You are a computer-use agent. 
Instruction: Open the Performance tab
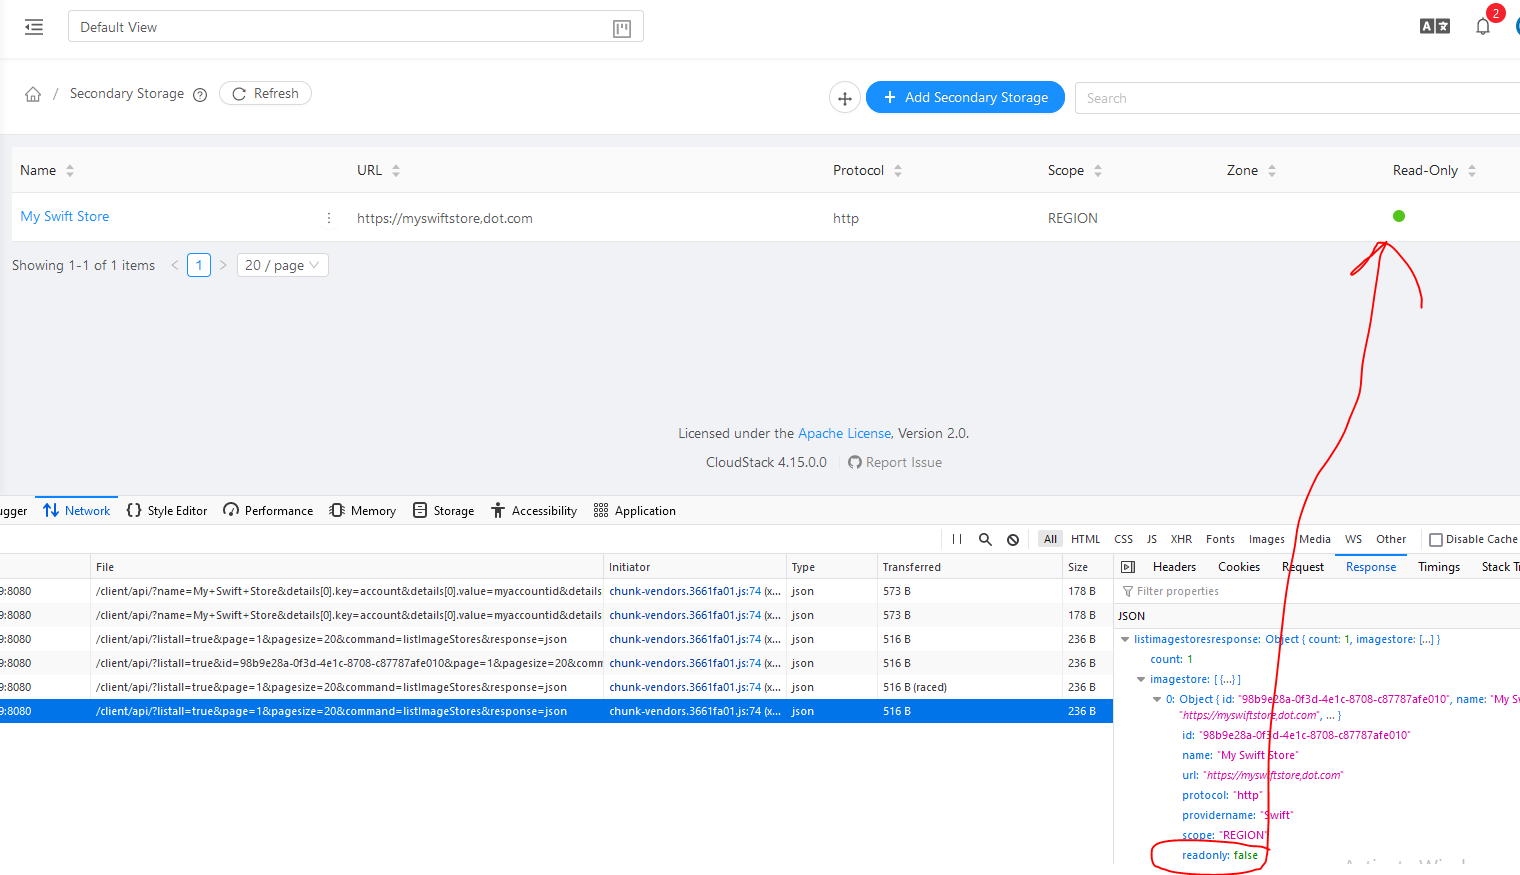pyautogui.click(x=268, y=511)
